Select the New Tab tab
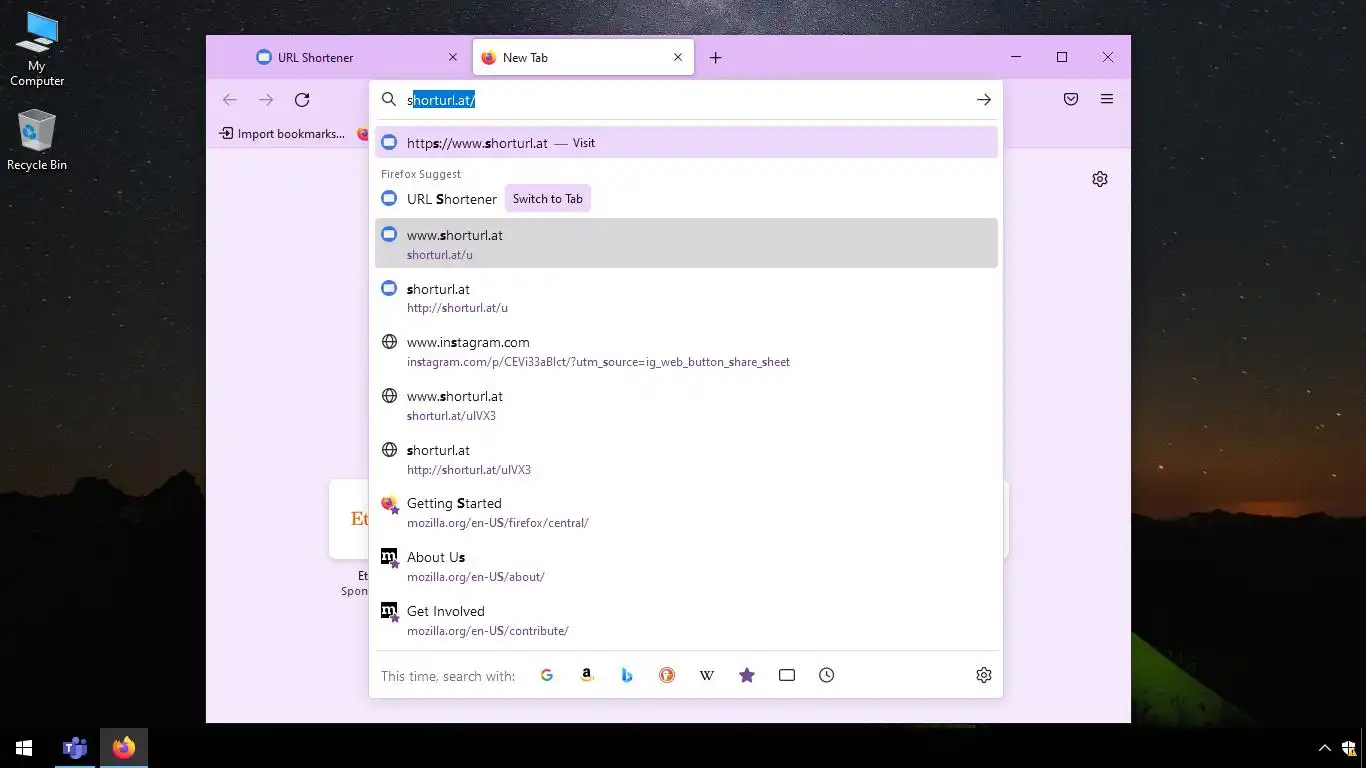1366x768 pixels. click(x=582, y=58)
